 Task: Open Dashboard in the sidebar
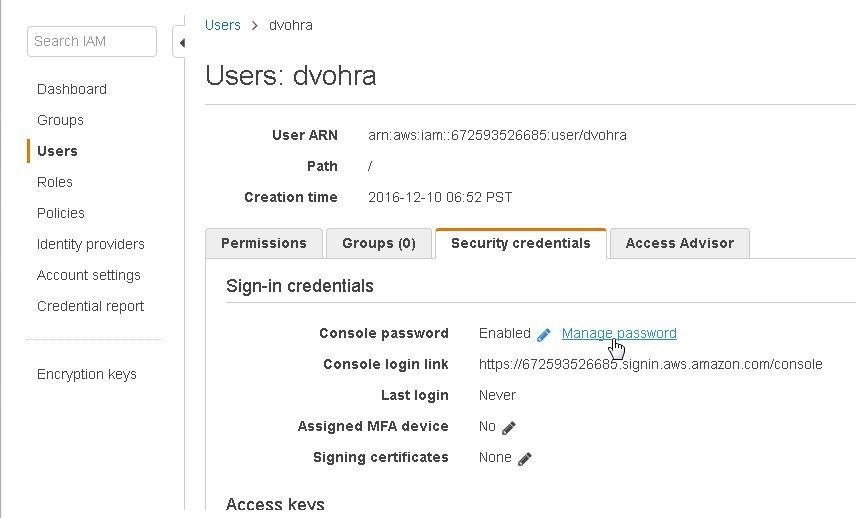point(72,90)
